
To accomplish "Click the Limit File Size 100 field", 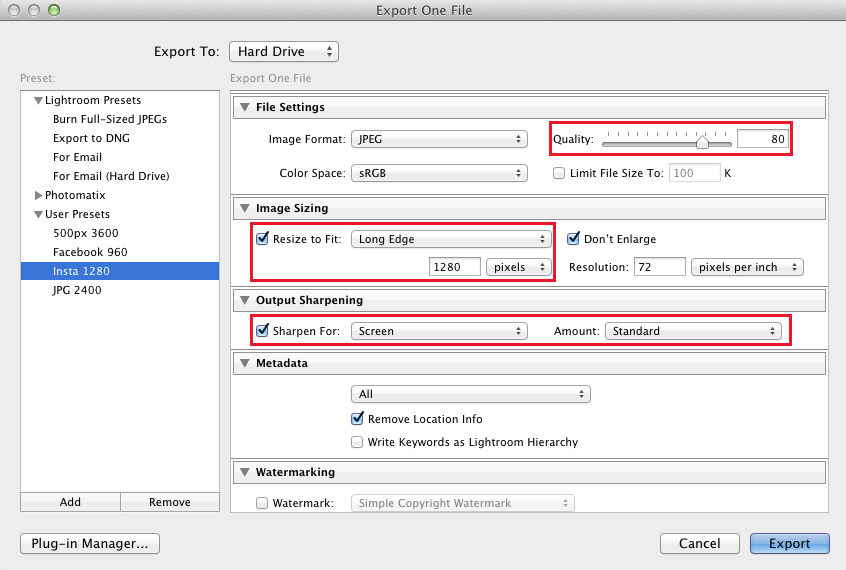I will [x=694, y=173].
